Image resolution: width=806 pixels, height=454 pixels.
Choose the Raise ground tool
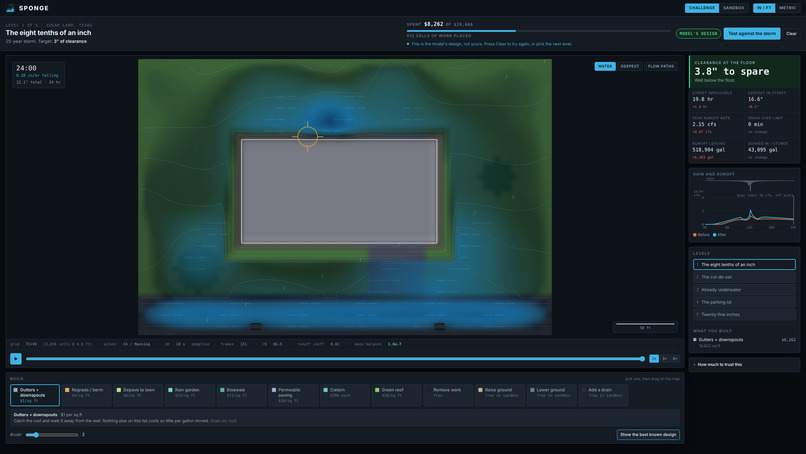coord(500,395)
